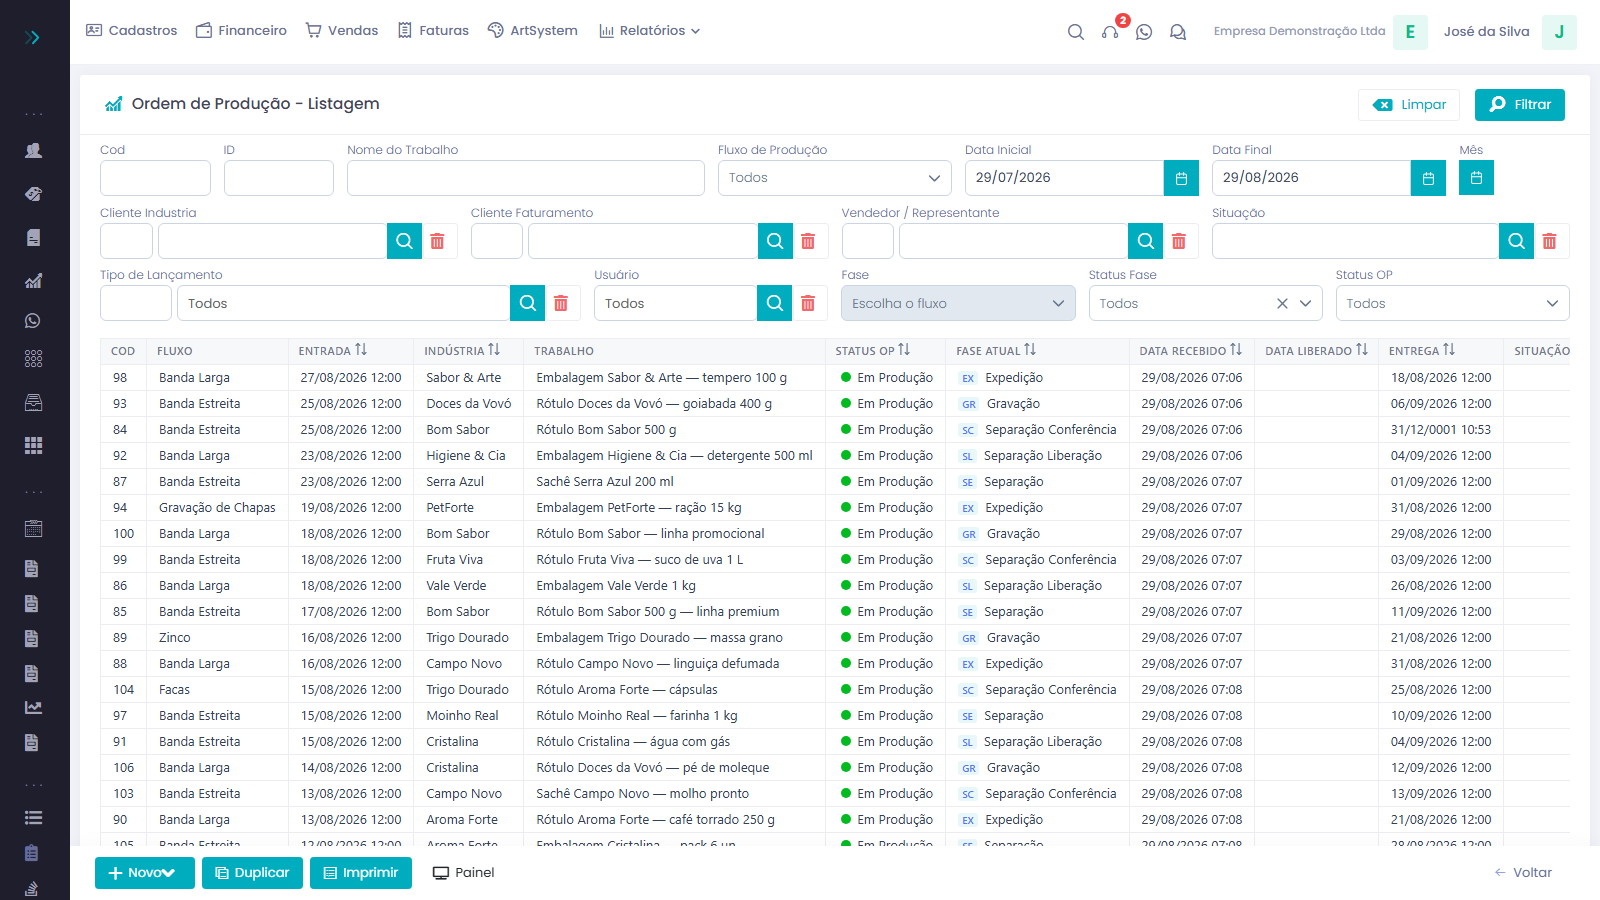1600x900 pixels.
Task: Click entrega value '31/12/0001 10:53'
Action: 1441,430
